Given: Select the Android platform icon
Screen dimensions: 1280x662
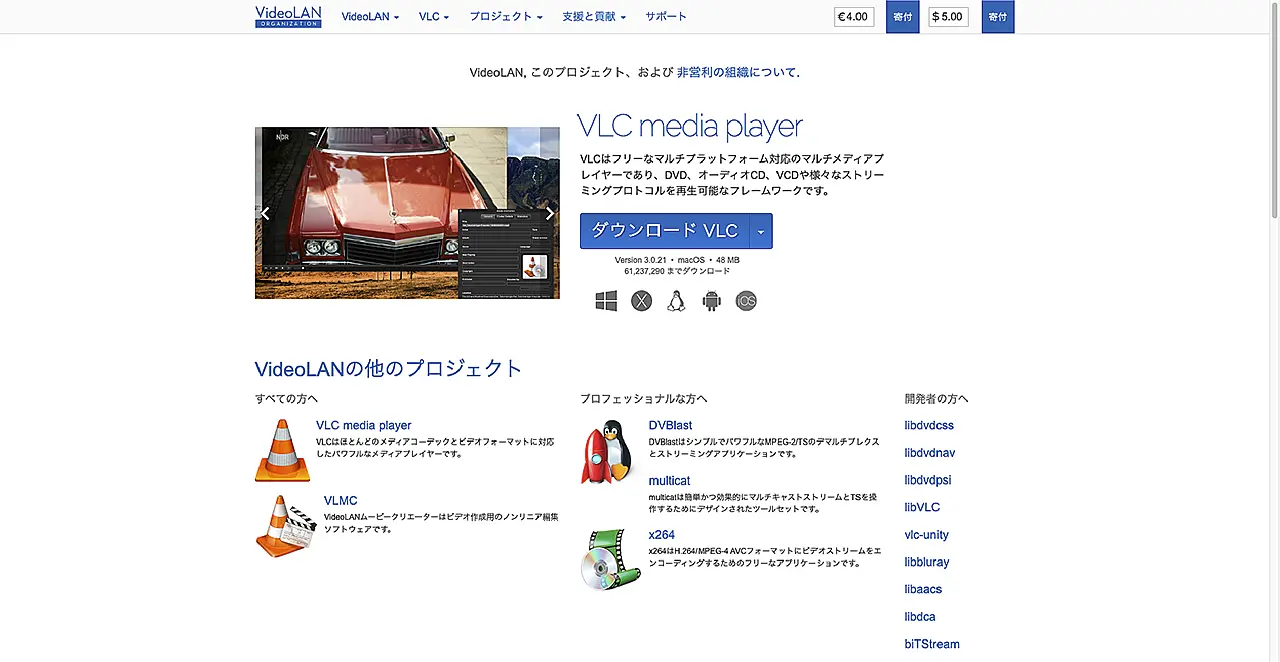Looking at the screenshot, I should point(711,301).
